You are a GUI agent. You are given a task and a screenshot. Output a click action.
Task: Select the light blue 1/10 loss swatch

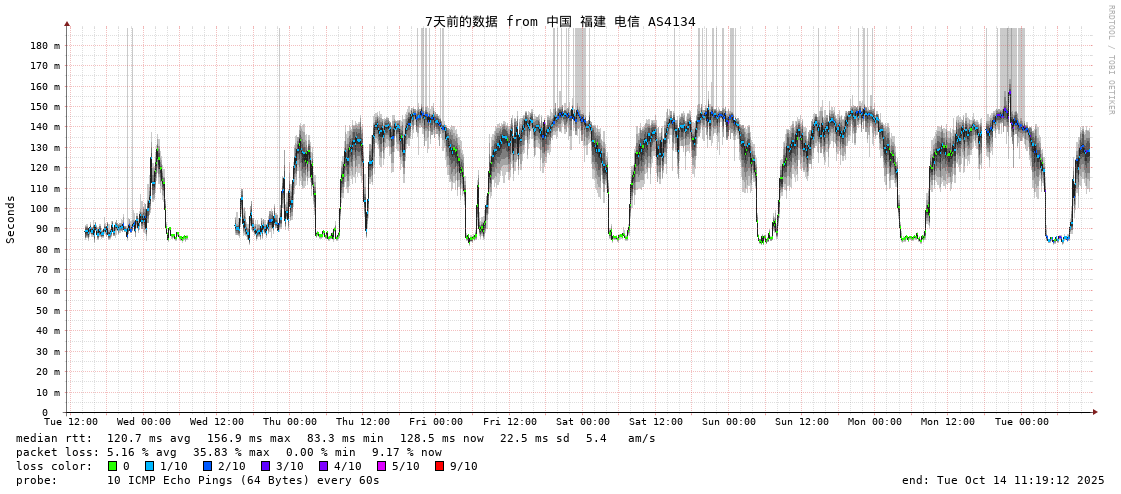click(x=150, y=466)
